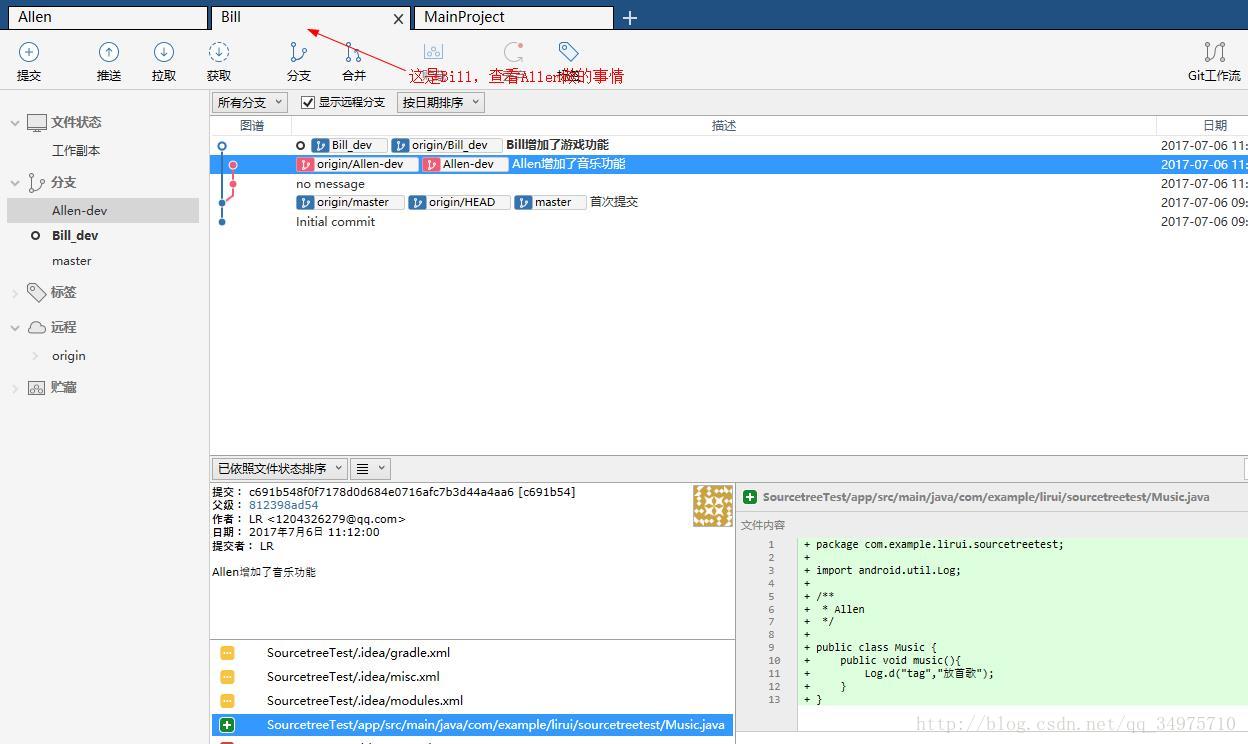
Task: Expand the 贮藏 sidebar section
Action: click(x=15, y=388)
